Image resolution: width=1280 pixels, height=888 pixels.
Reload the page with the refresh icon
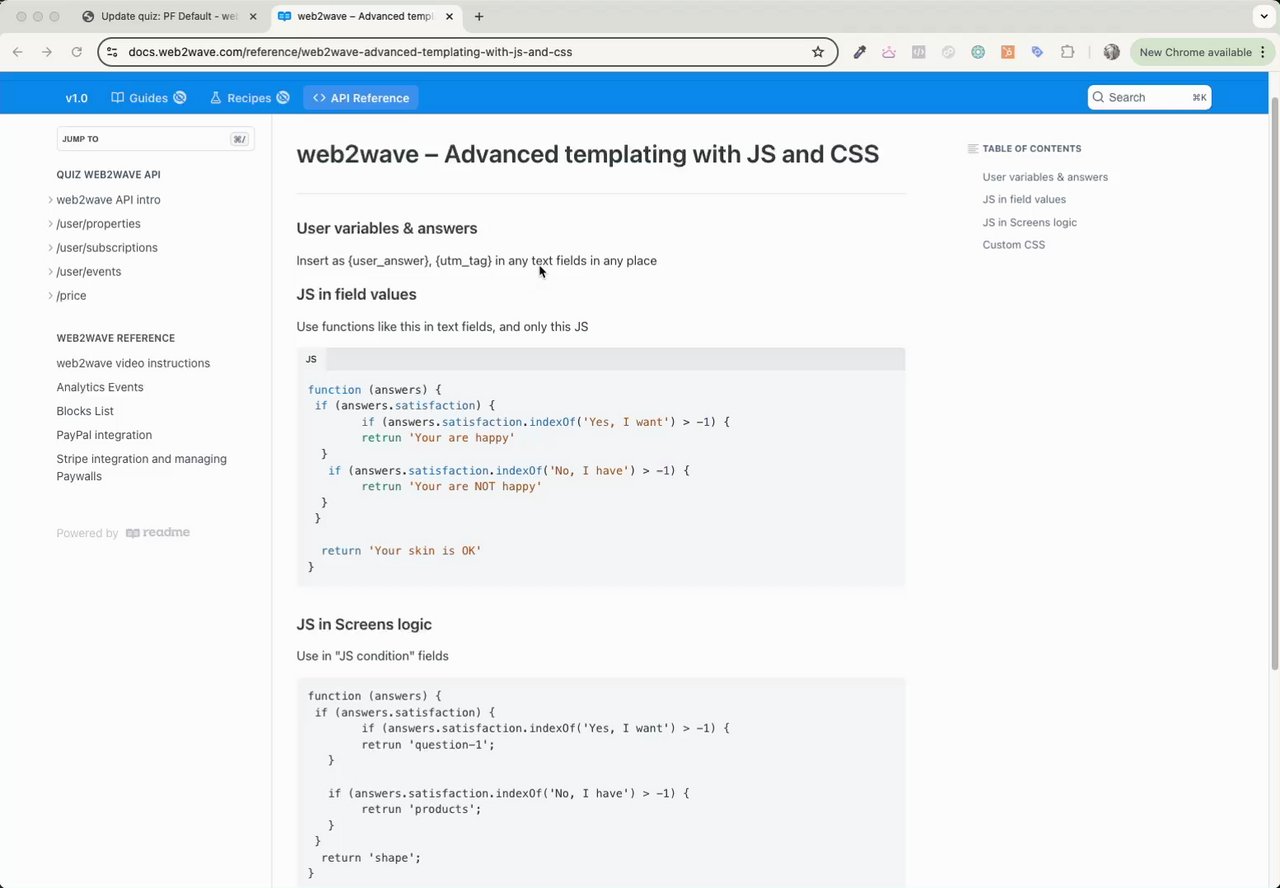coord(76,52)
